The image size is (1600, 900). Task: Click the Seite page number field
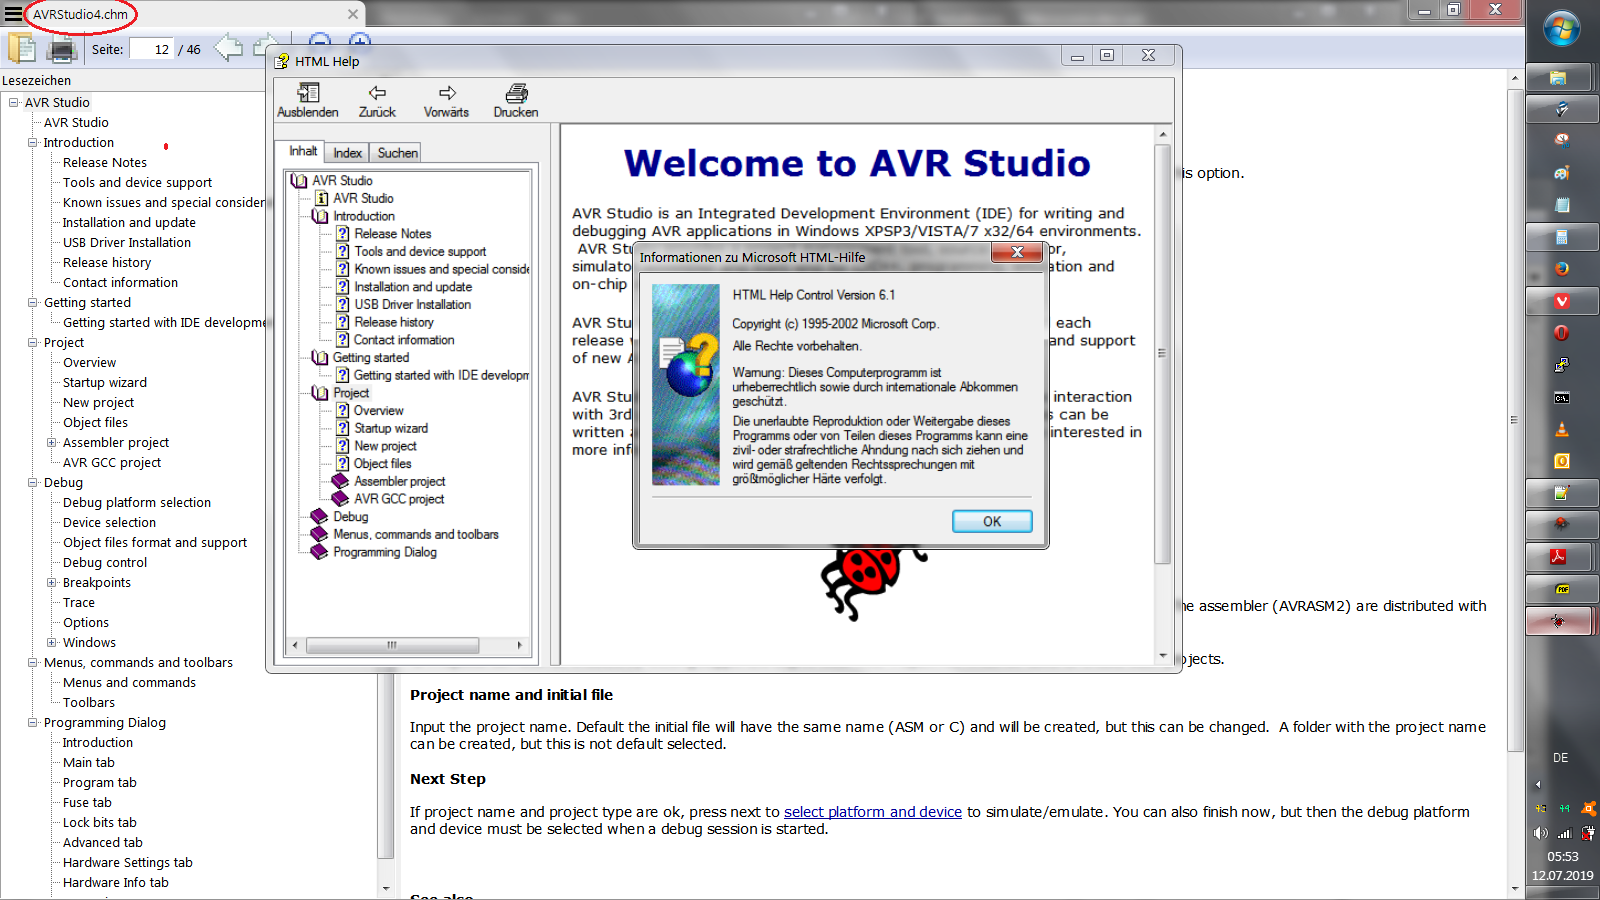click(151, 49)
